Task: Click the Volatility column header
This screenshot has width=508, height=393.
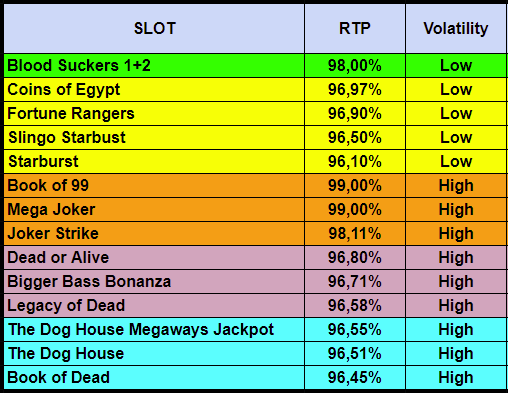Action: pos(456,28)
